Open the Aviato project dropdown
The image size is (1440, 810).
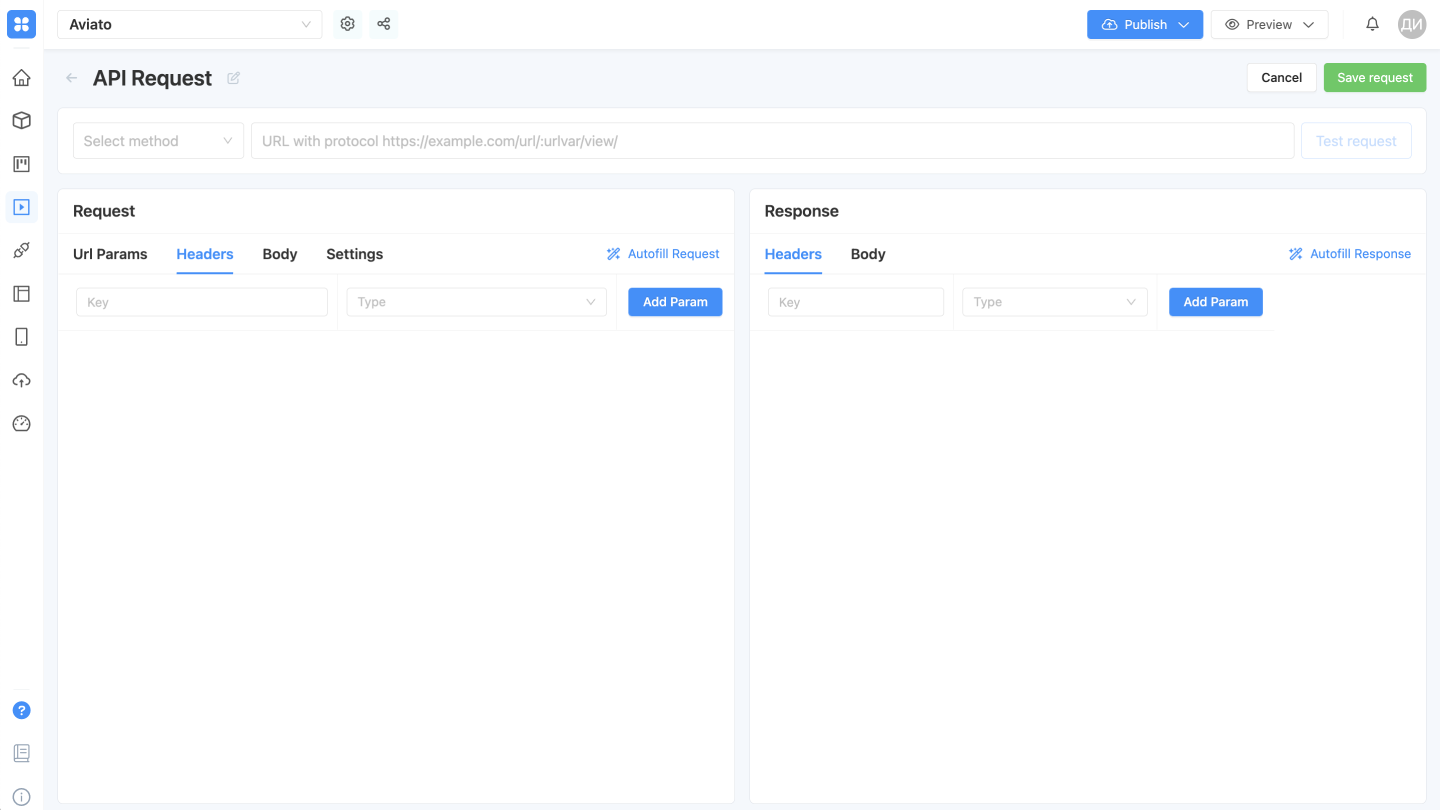click(x=190, y=23)
